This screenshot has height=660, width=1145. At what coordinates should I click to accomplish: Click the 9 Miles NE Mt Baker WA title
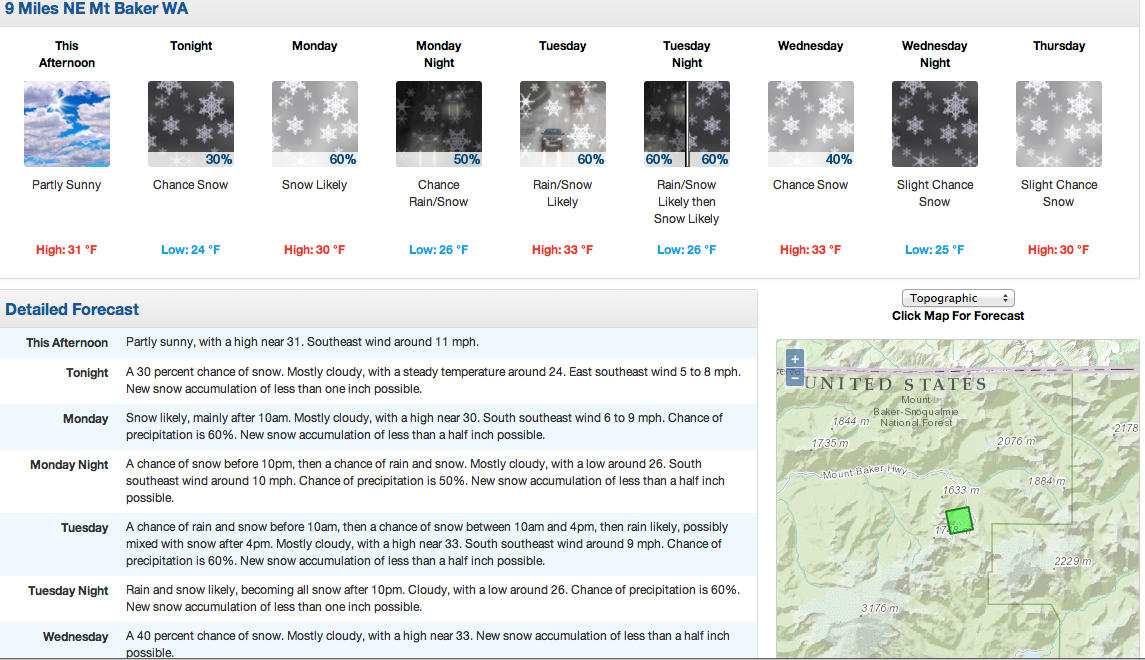96,9
